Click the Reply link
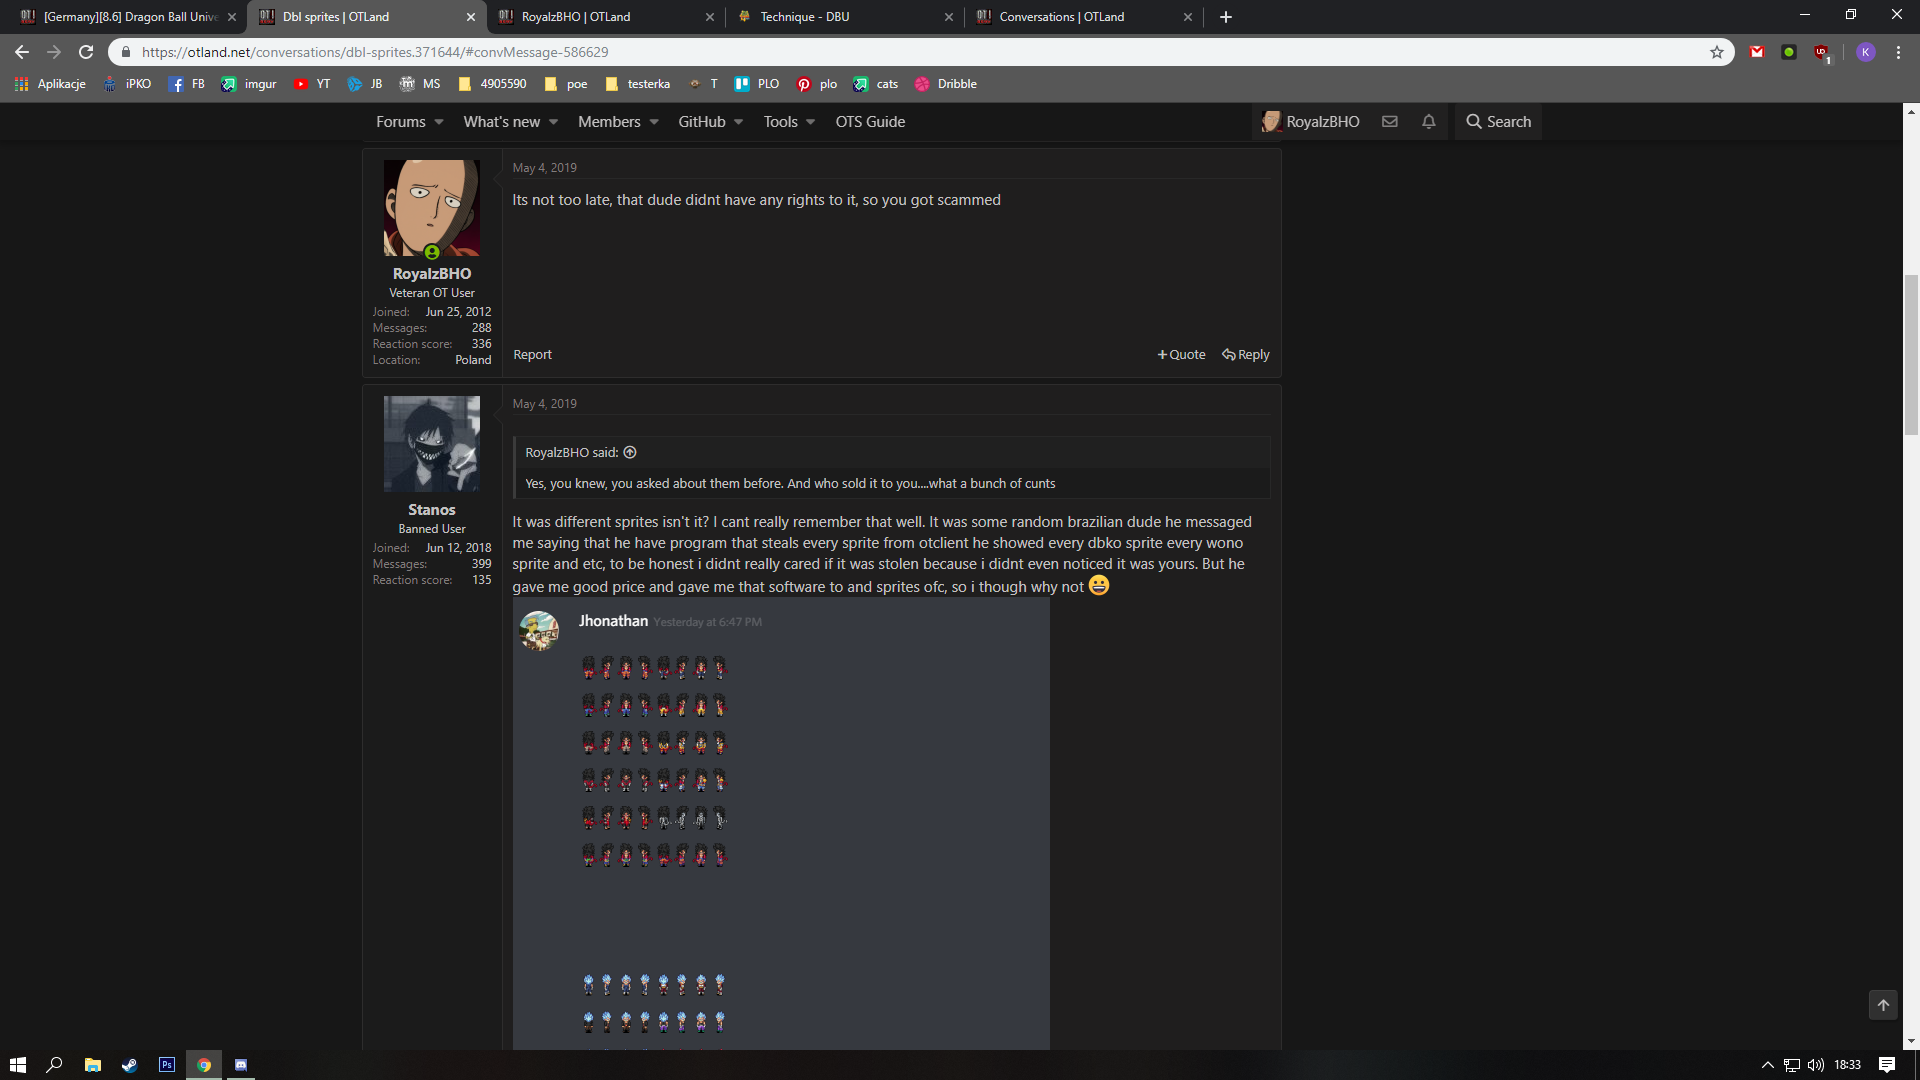Viewport: 1920px width, 1080px height. tap(1246, 355)
